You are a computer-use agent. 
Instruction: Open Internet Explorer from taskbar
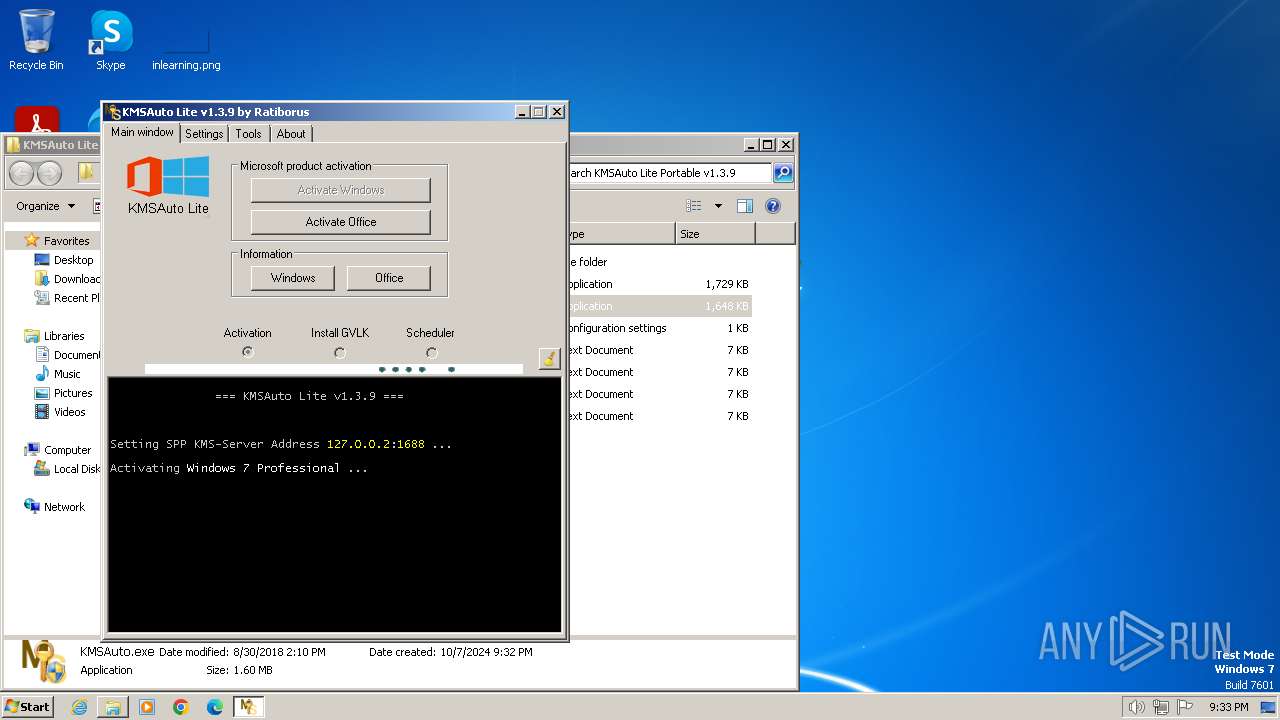pyautogui.click(x=79, y=707)
